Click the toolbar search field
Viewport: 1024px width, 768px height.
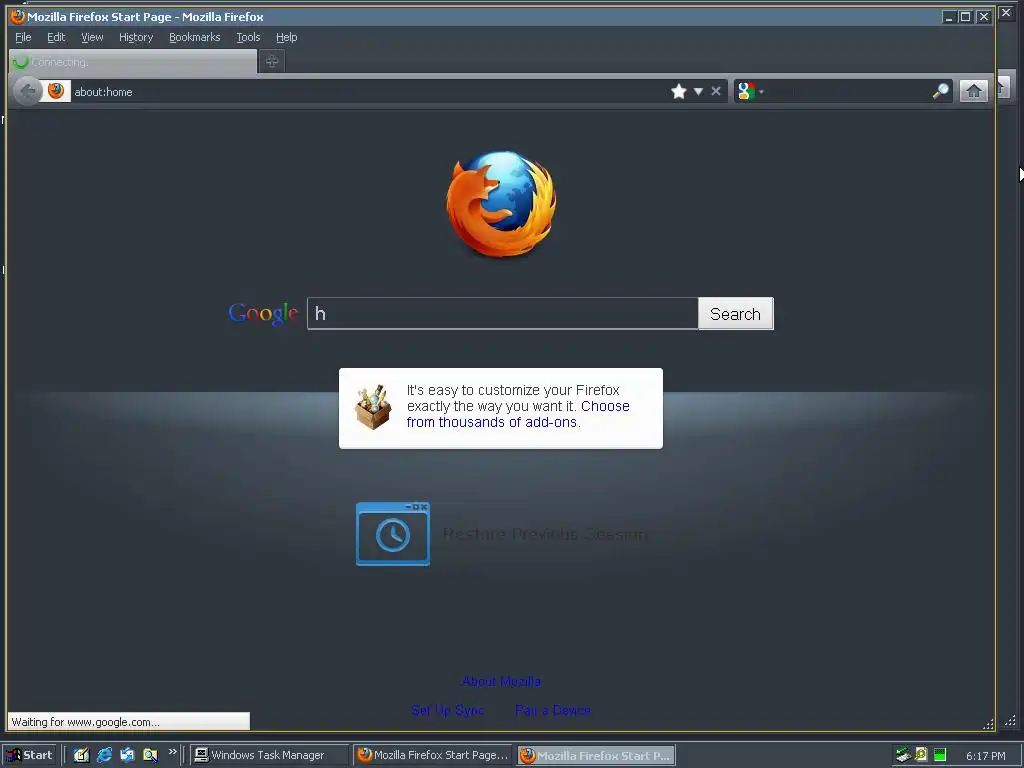[848, 91]
